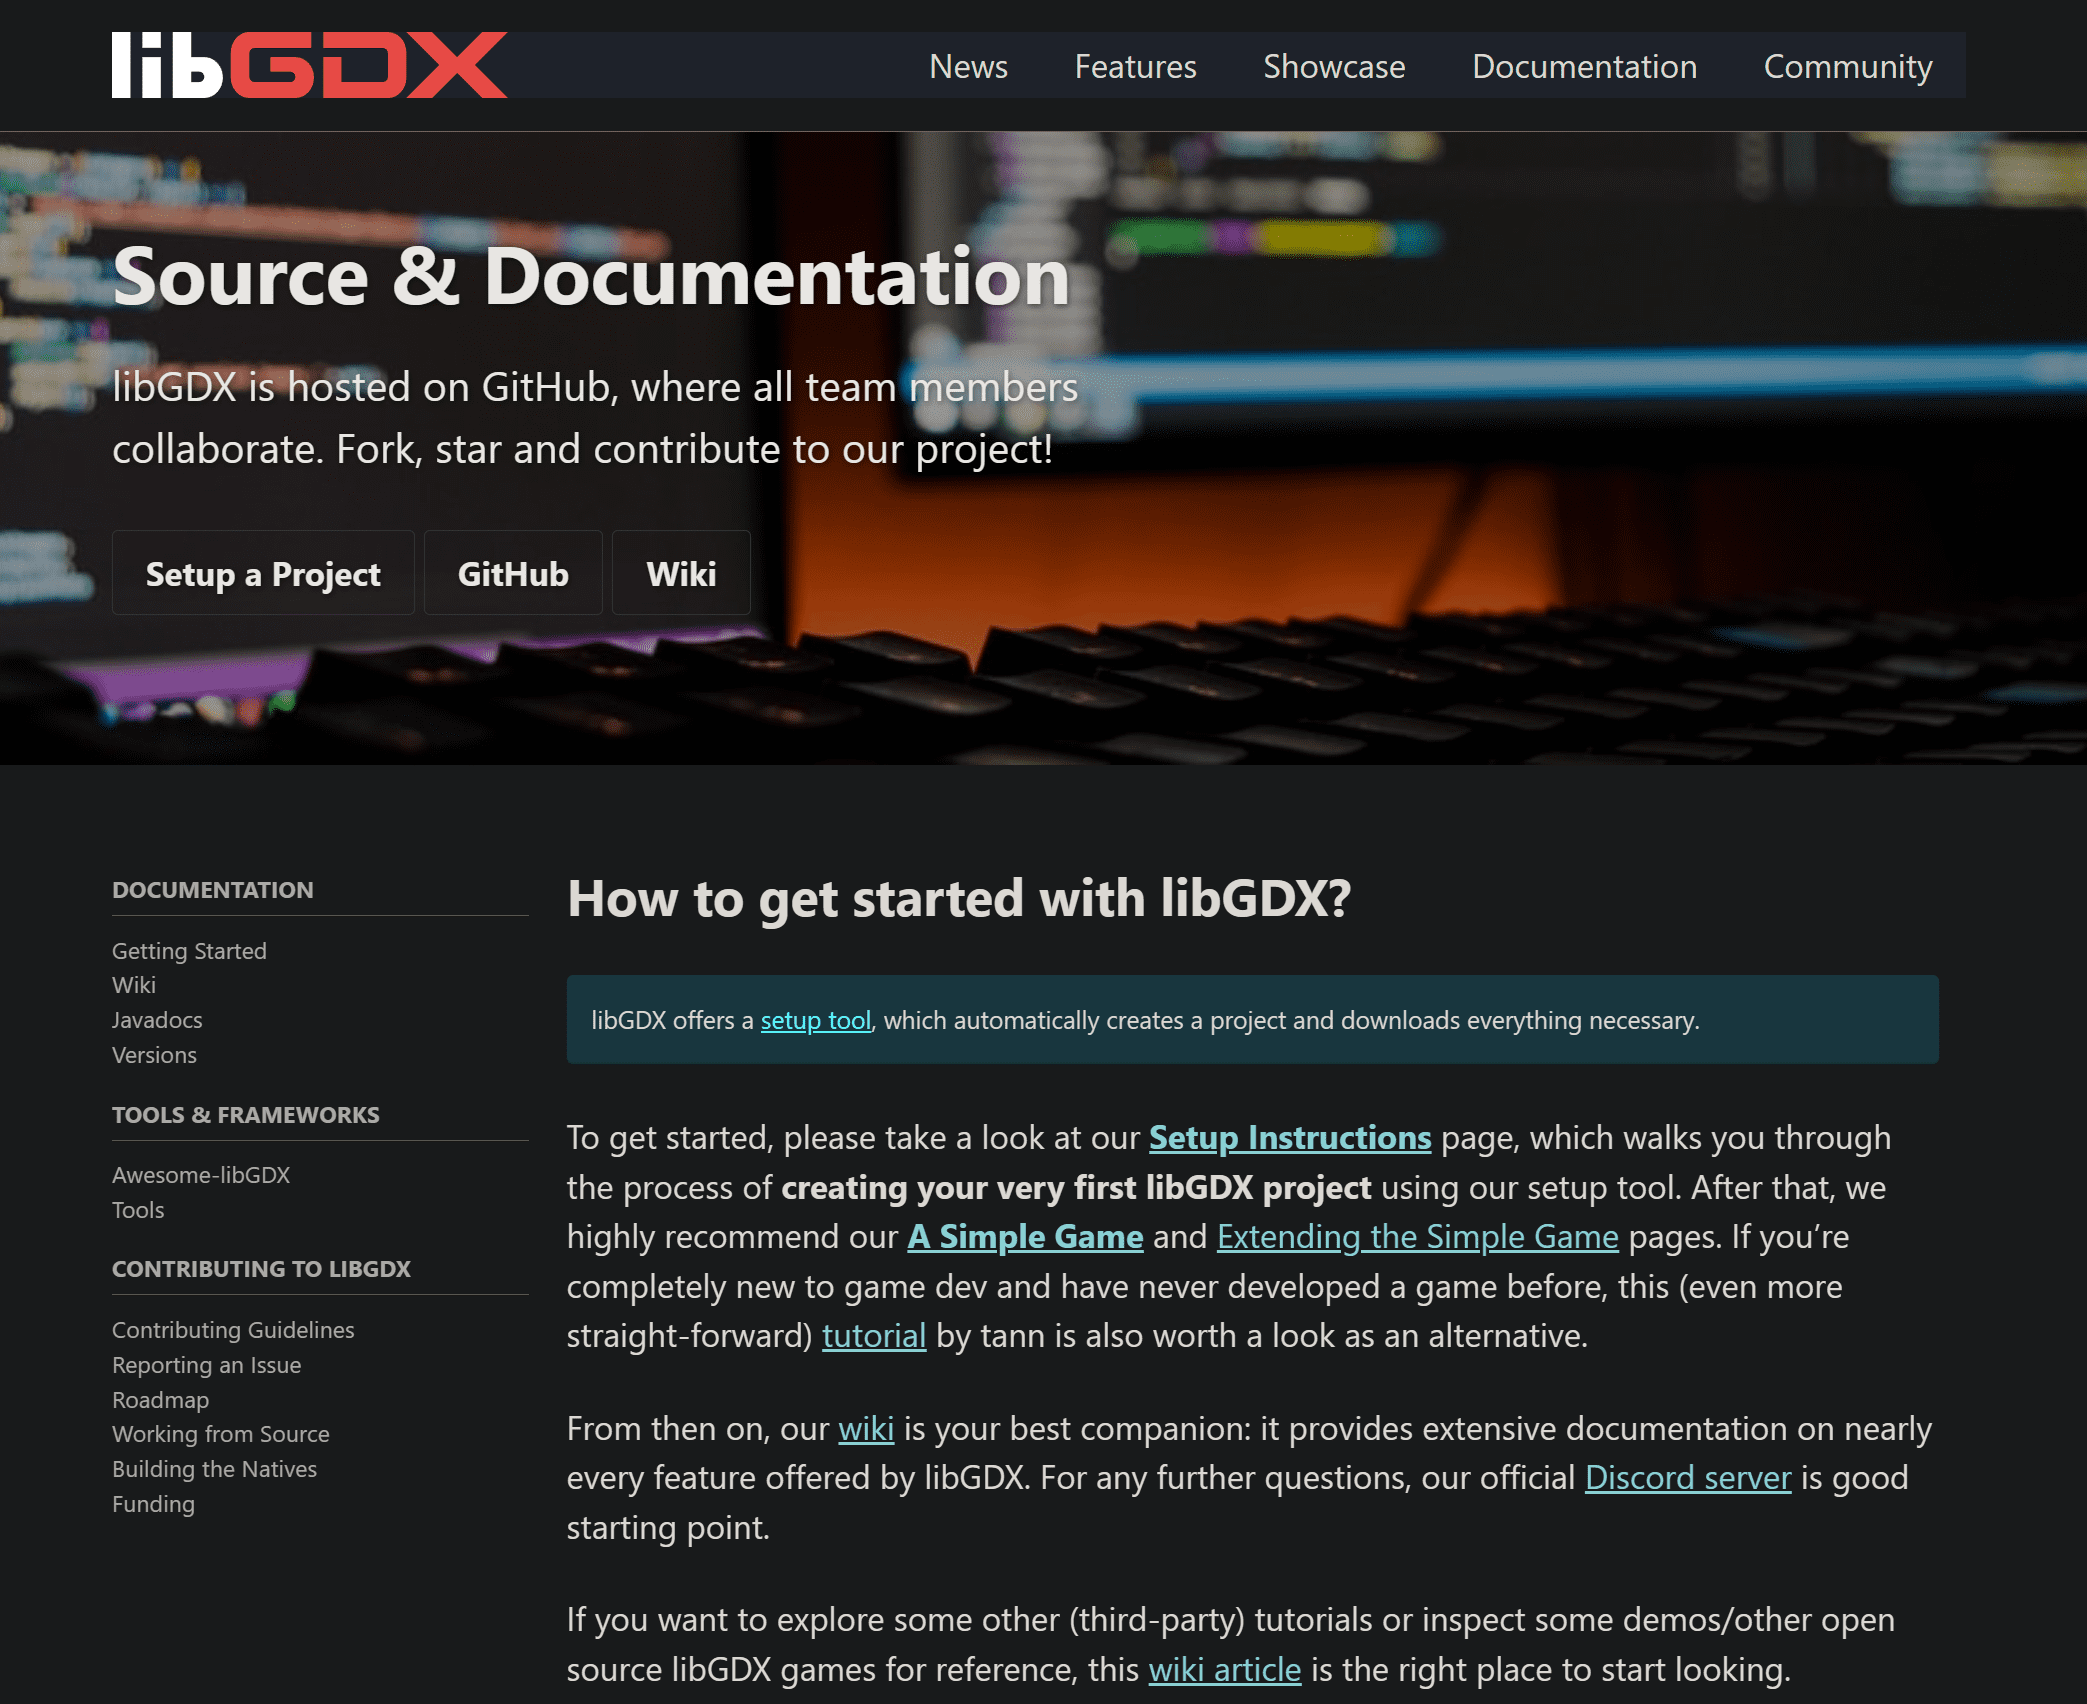Open the Setup Instructions link

point(1289,1138)
